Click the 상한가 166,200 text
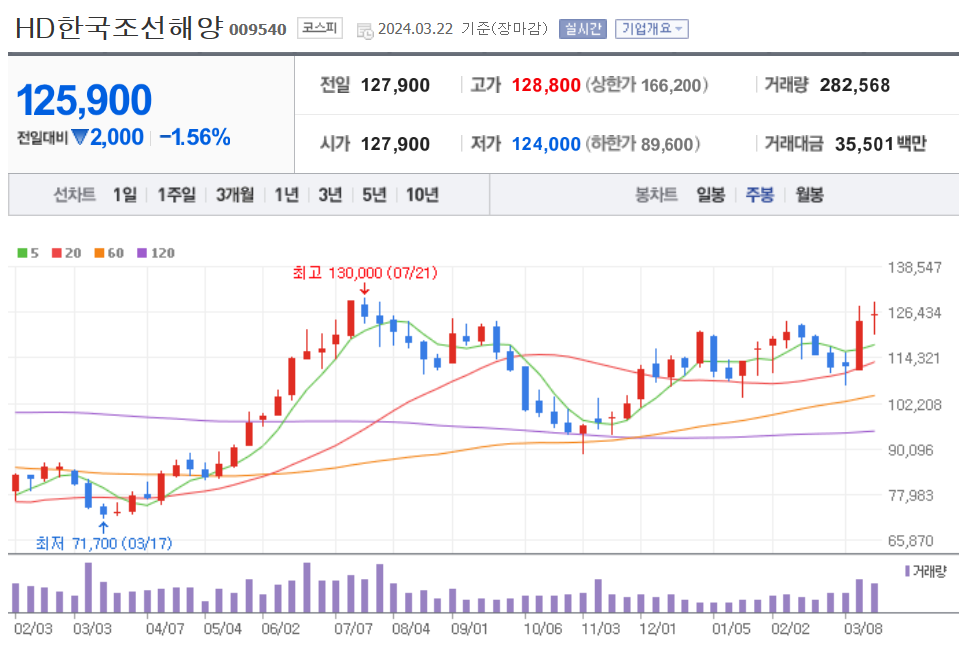This screenshot has height=661, width=959. 646,85
